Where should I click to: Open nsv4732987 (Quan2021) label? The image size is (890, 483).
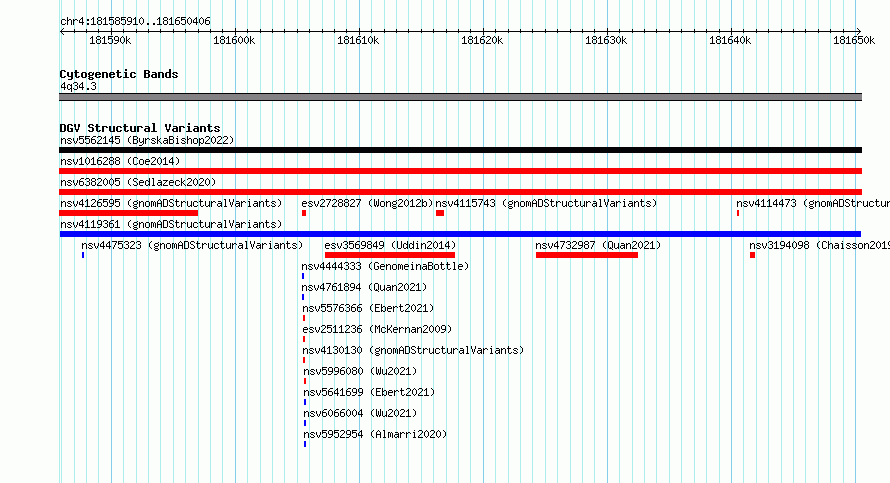[598, 245]
